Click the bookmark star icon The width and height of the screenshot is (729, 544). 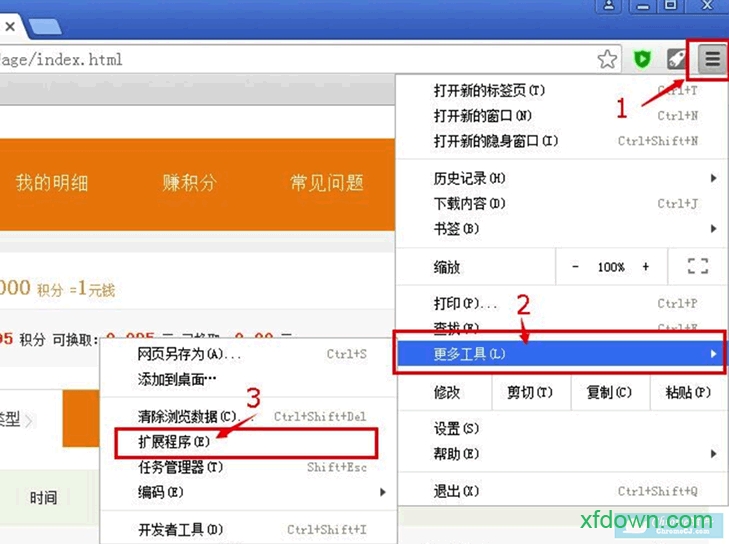click(x=607, y=60)
